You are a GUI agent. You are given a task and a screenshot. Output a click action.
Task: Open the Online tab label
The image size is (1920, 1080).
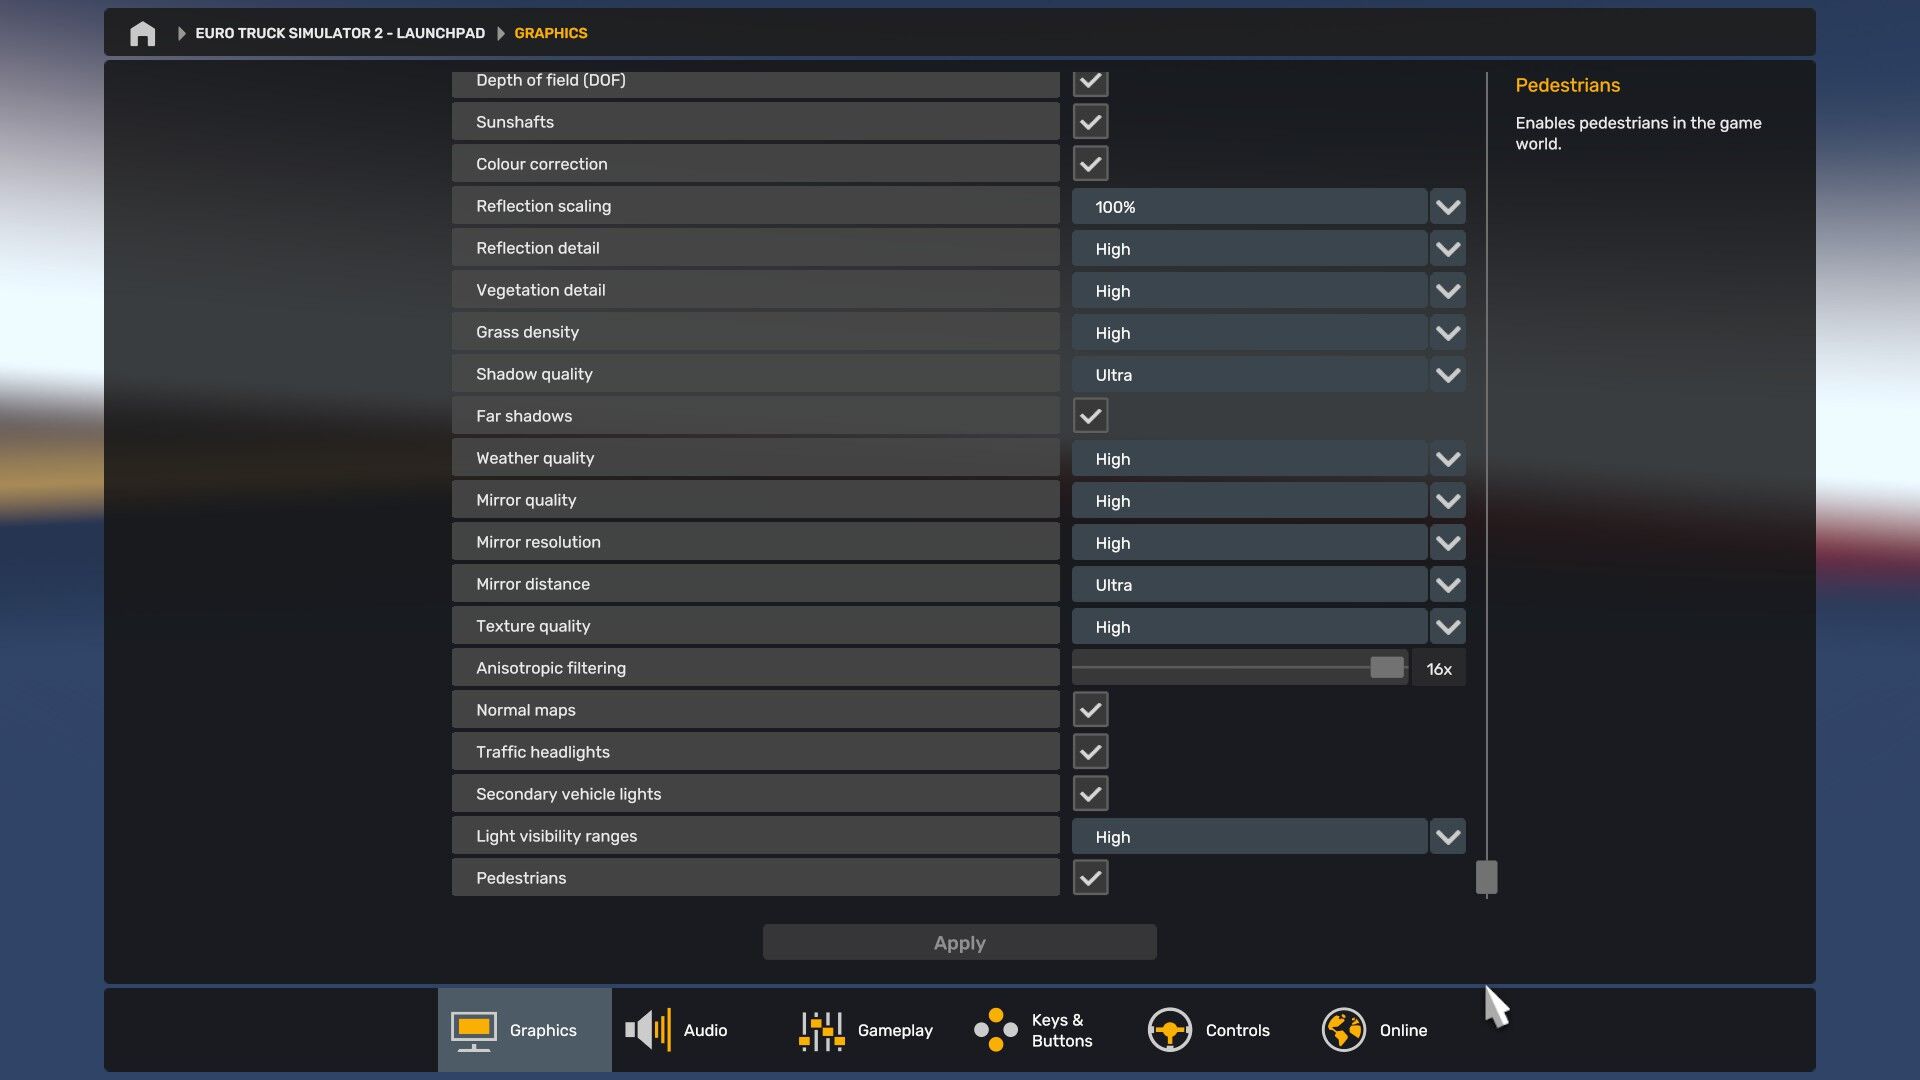1403,1030
